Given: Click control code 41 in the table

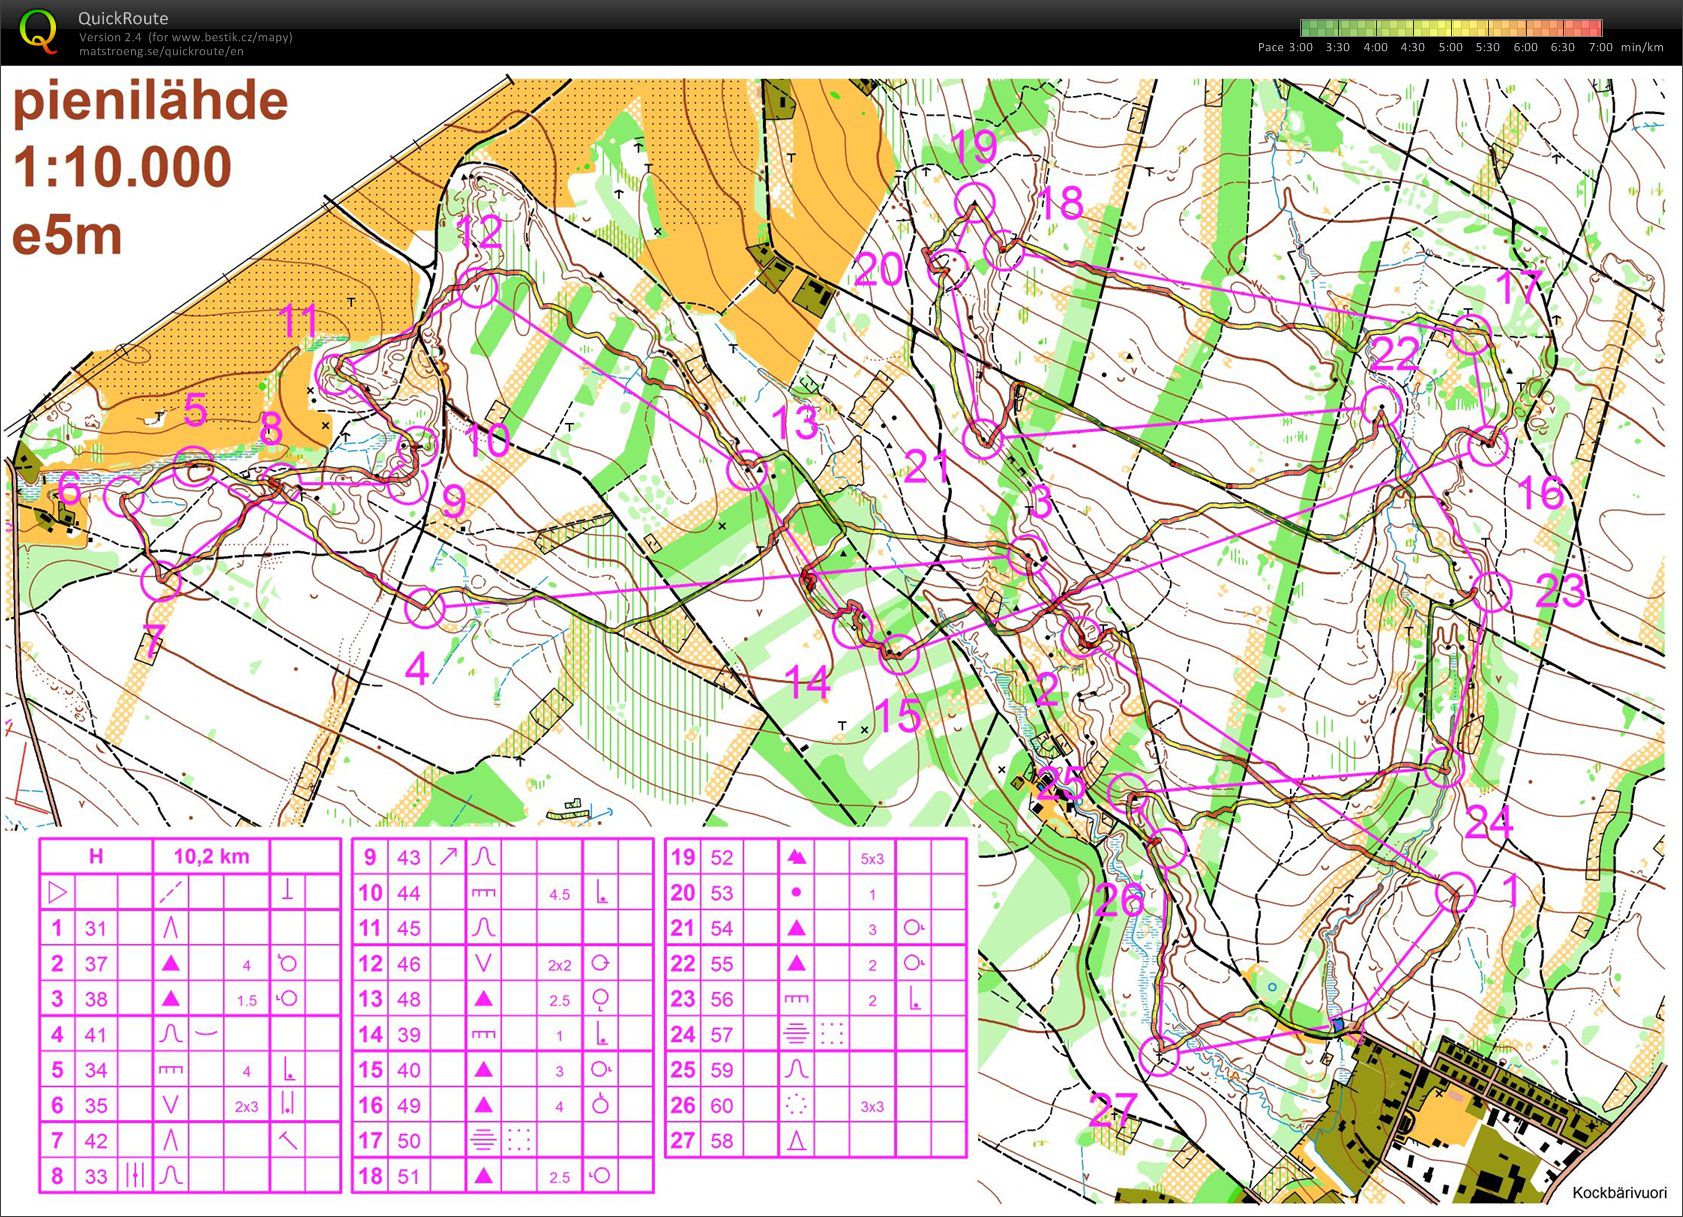Looking at the screenshot, I should [95, 1034].
